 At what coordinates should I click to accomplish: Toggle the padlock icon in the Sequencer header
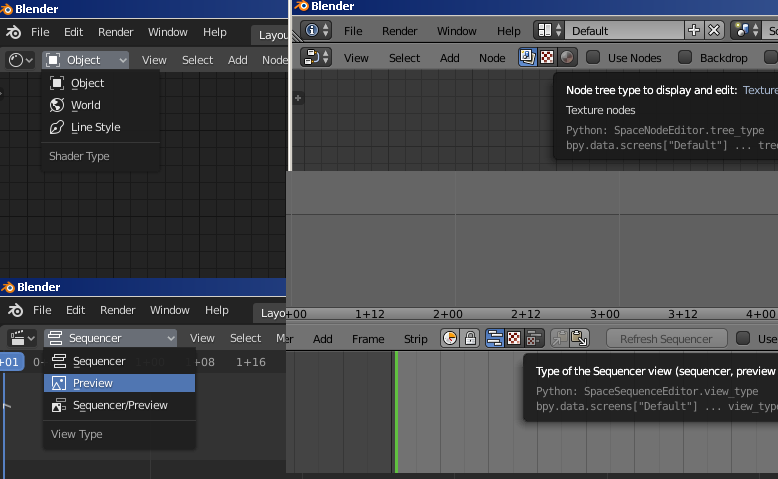coord(470,338)
